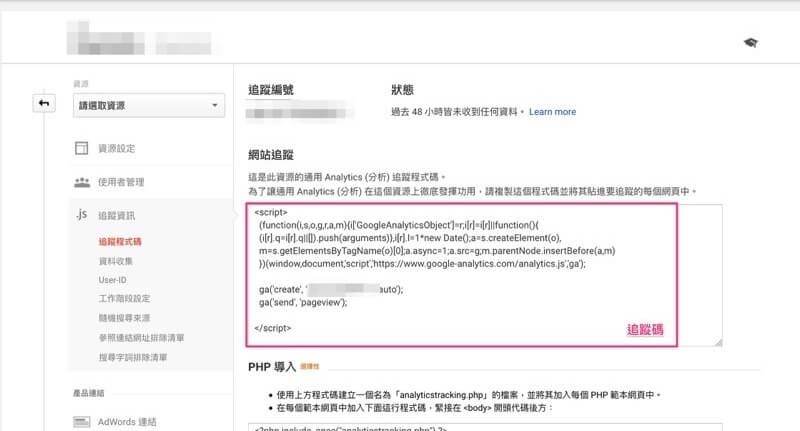Viewport: 800px width, 431px height.
Task: Click the .js 追蹤資訊 icon
Action: pyautogui.click(x=82, y=215)
